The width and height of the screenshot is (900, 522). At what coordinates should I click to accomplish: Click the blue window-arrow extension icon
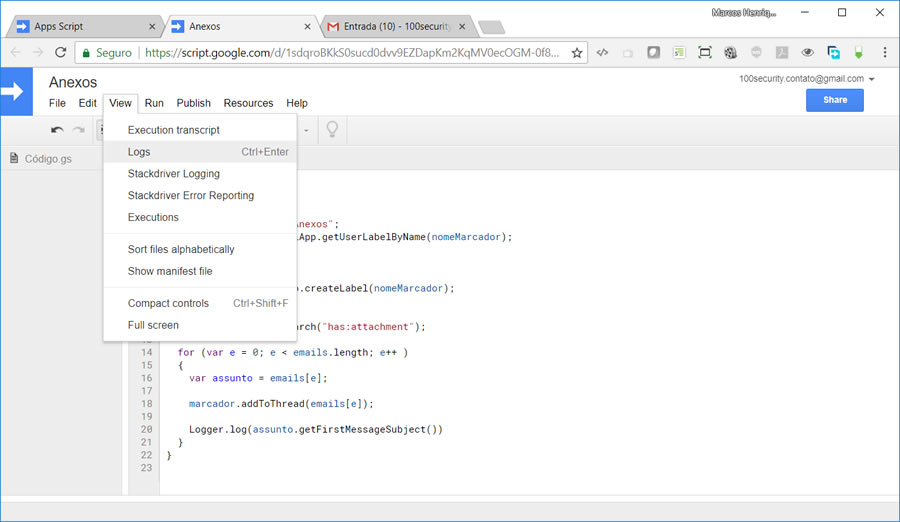pos(833,52)
